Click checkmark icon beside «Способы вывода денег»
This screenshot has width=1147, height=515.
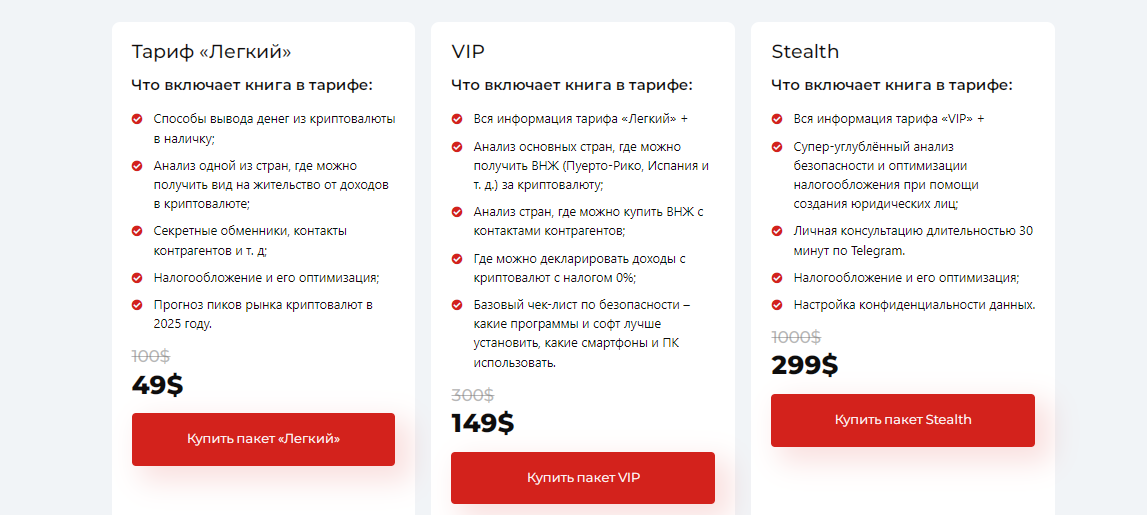tap(137, 119)
